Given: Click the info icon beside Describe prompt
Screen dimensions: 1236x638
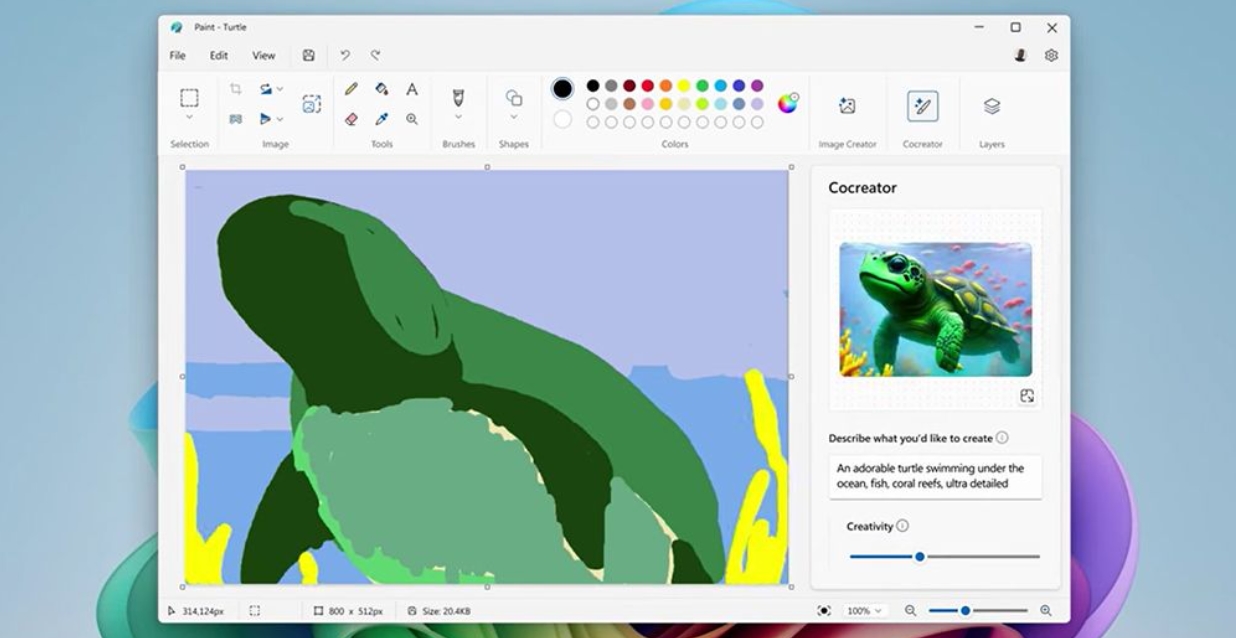Looking at the screenshot, I should coord(1002,438).
